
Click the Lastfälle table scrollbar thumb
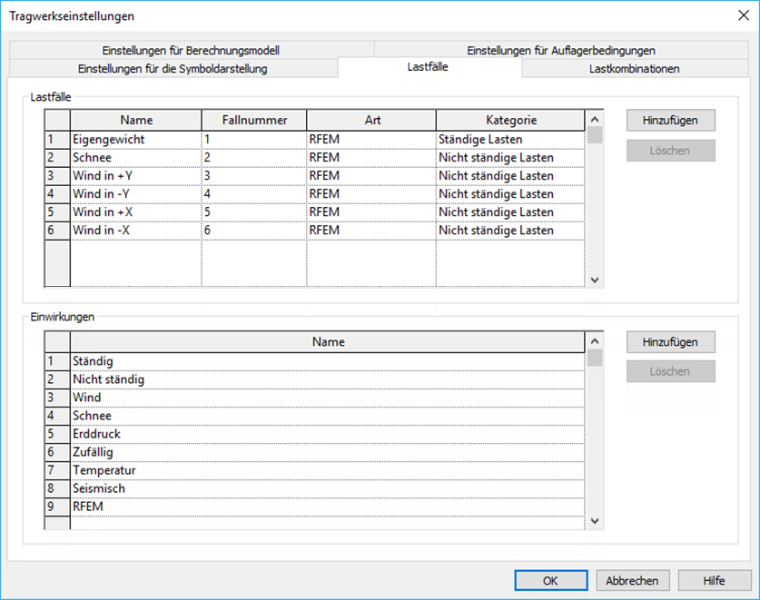click(x=595, y=135)
